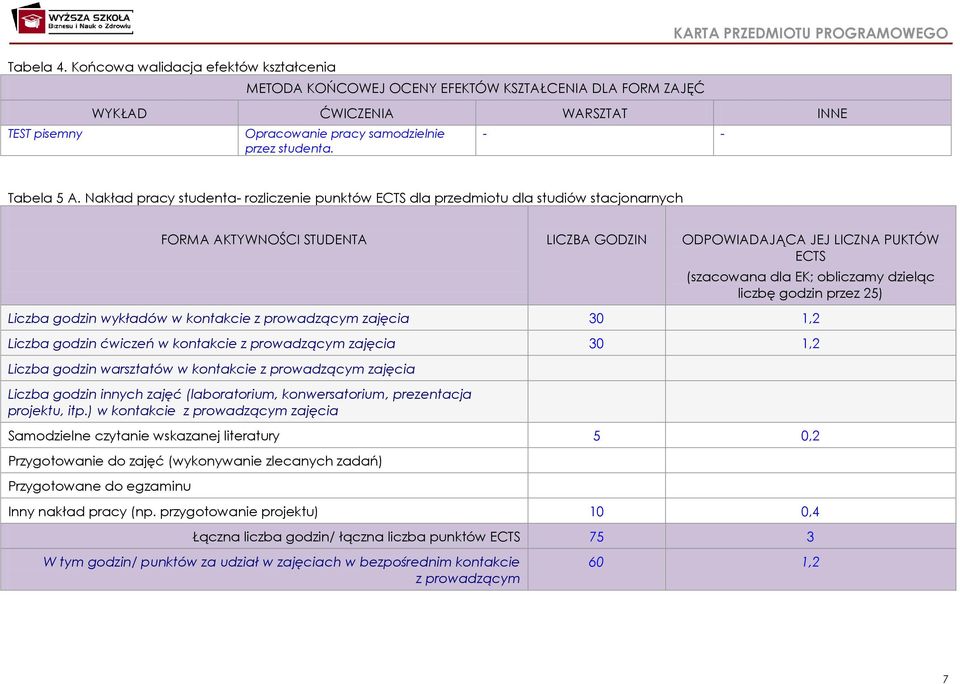Select 'Przygotowanie do zajęć' row label
960x684 pixels.
click(x=195, y=461)
